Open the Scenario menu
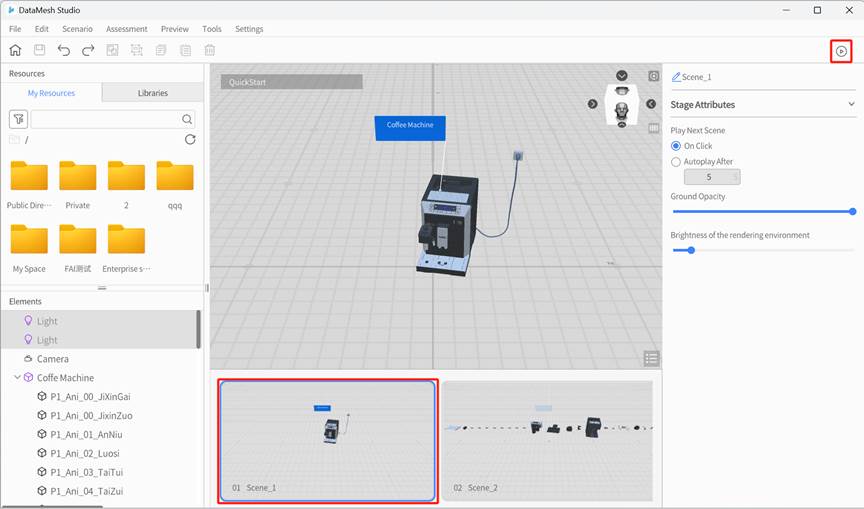 [x=77, y=29]
